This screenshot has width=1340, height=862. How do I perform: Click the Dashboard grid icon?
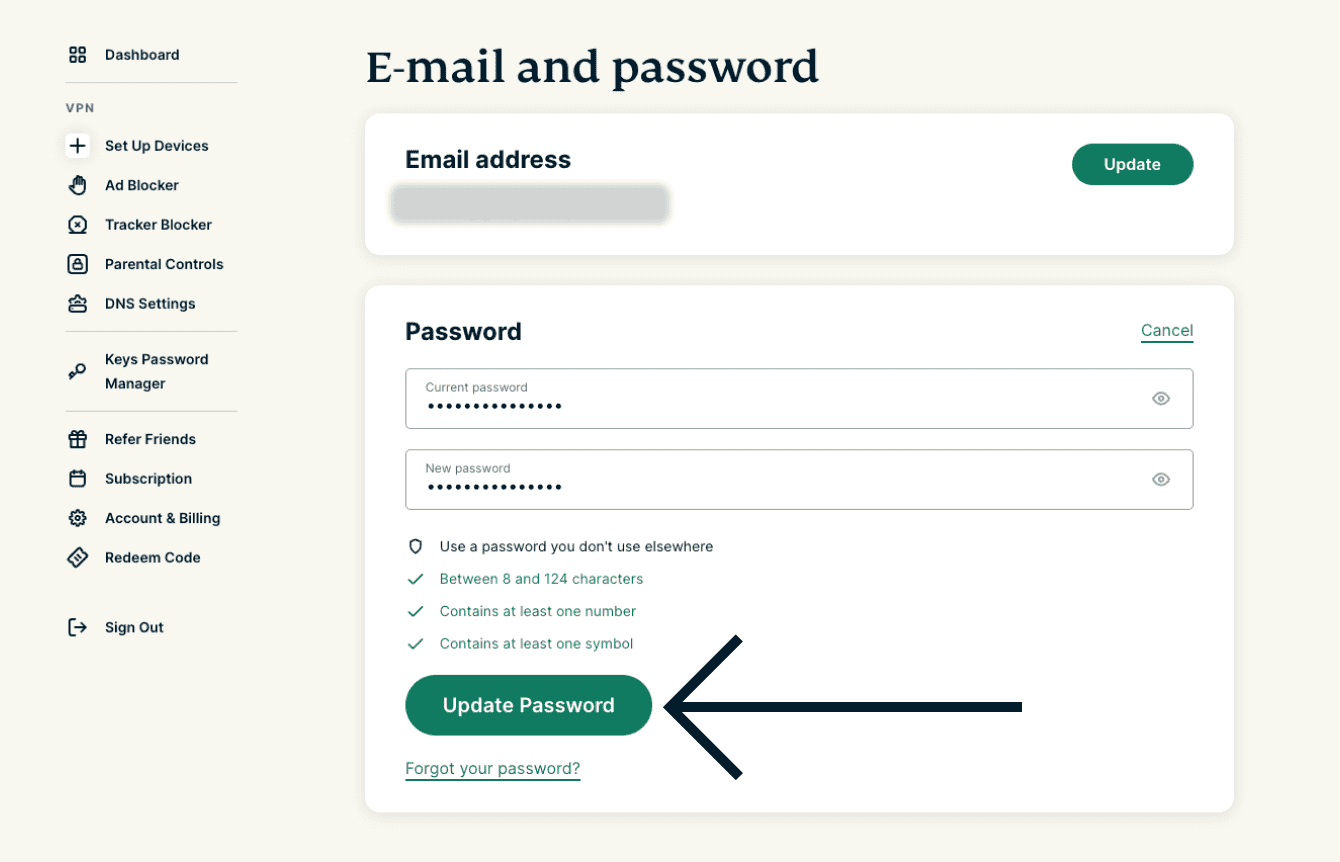[x=77, y=55]
